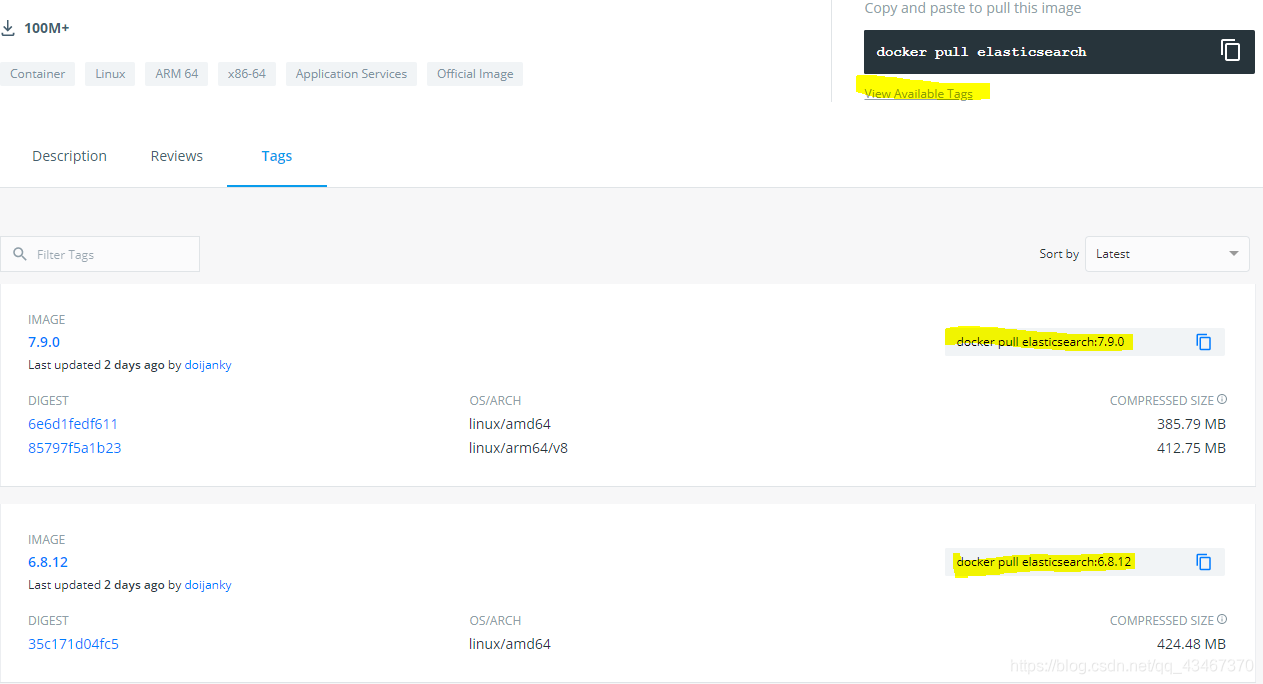Click the Container category chip

tap(37, 74)
